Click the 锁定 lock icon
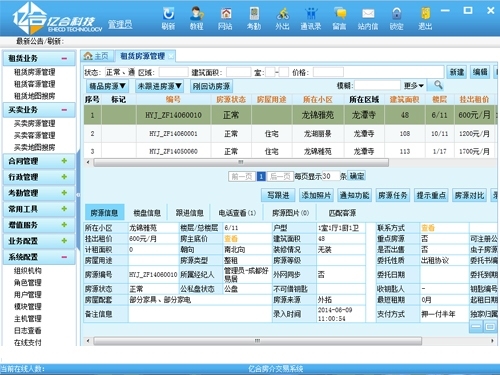 click(x=396, y=14)
